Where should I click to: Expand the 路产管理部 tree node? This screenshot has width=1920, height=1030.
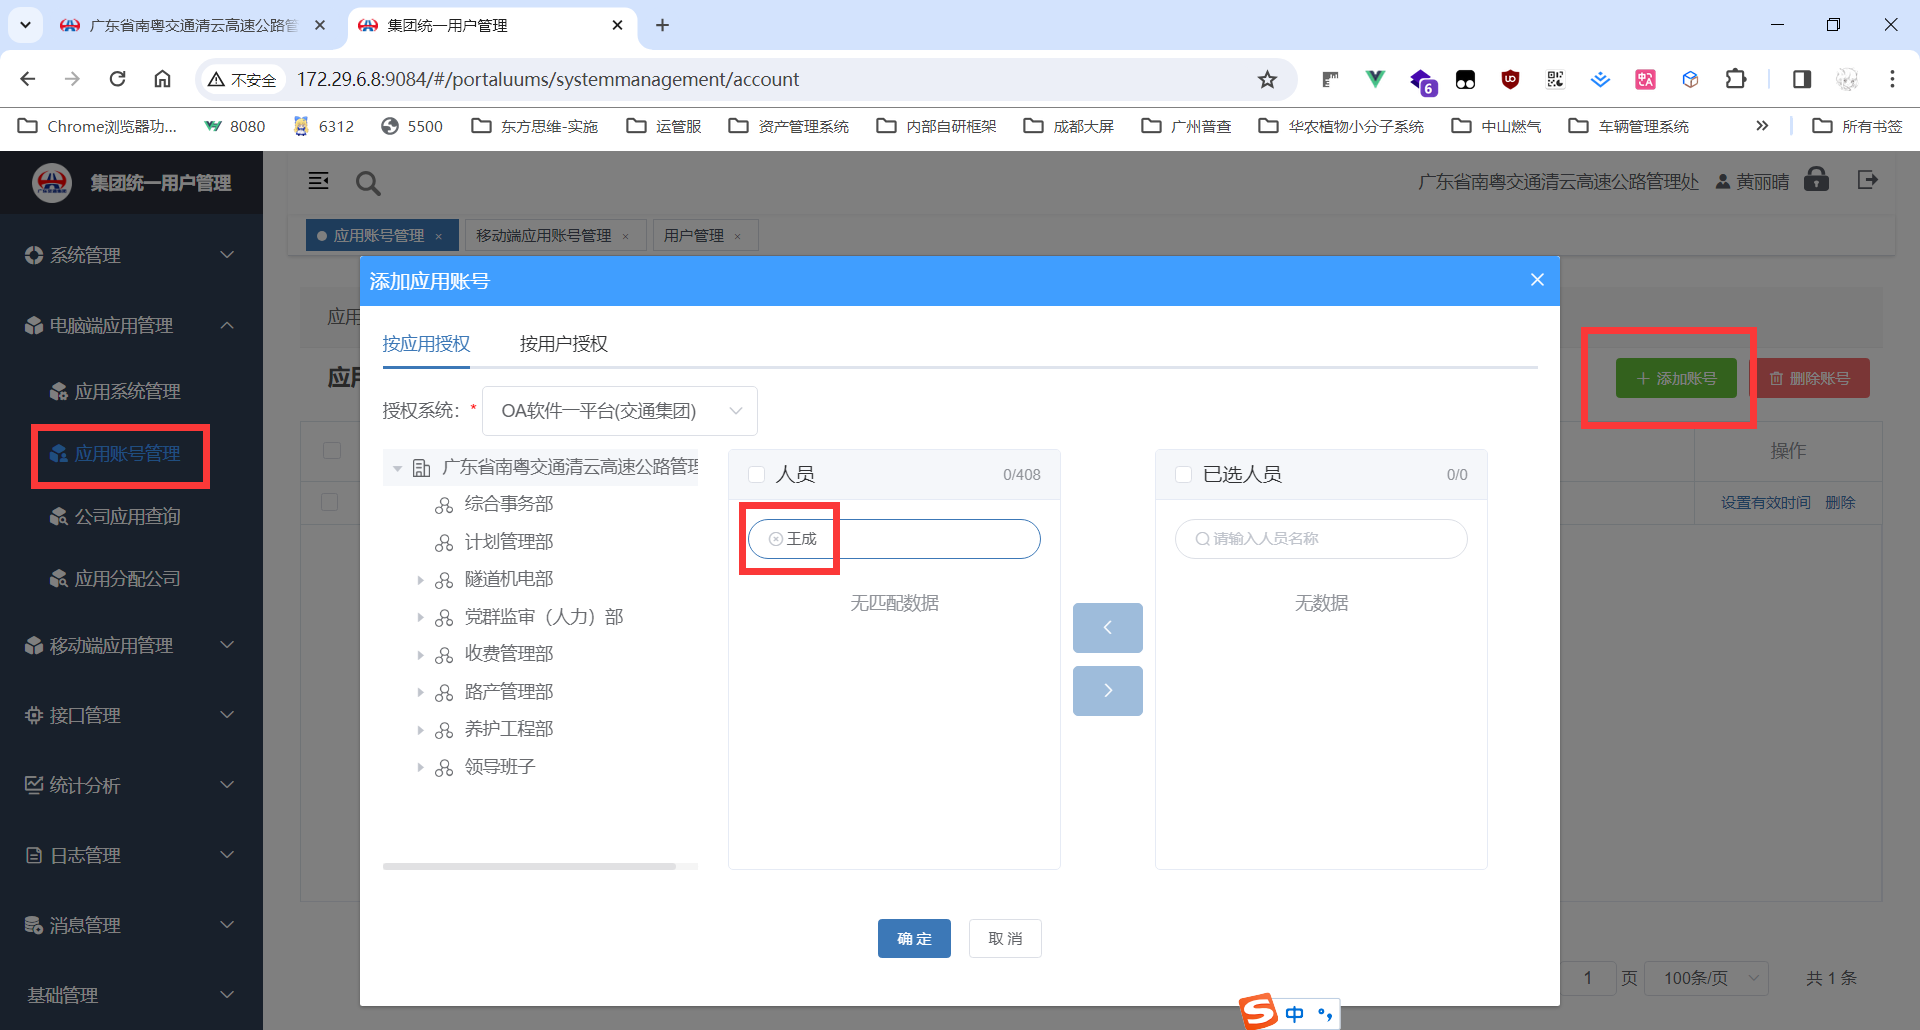point(420,692)
